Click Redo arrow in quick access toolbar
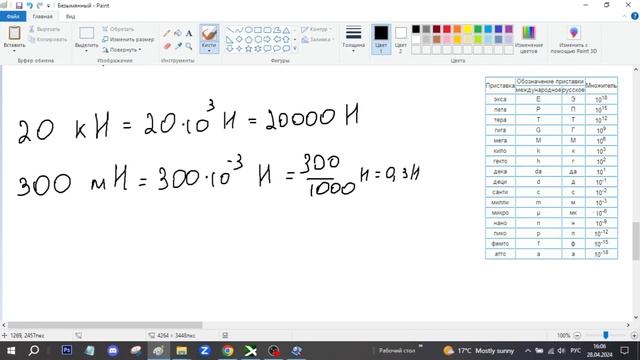Image resolution: width=640 pixels, height=360 pixels. coord(40,5)
